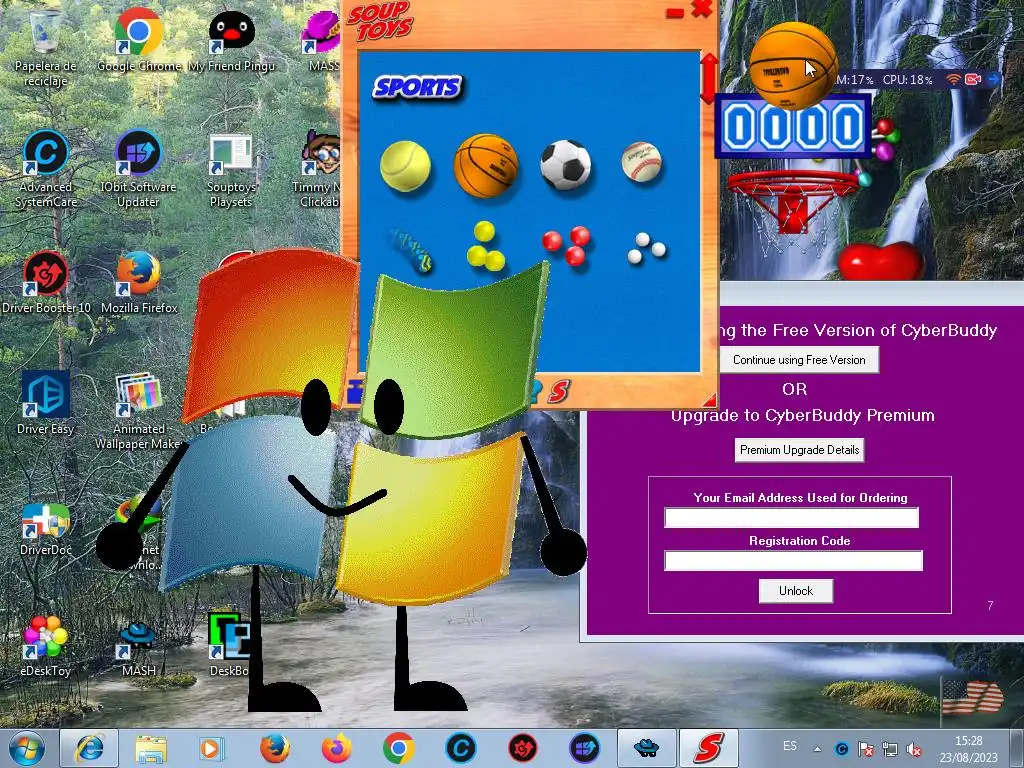The width and height of the screenshot is (1024, 768).
Task: Focus the Registration Code field
Action: [793, 561]
